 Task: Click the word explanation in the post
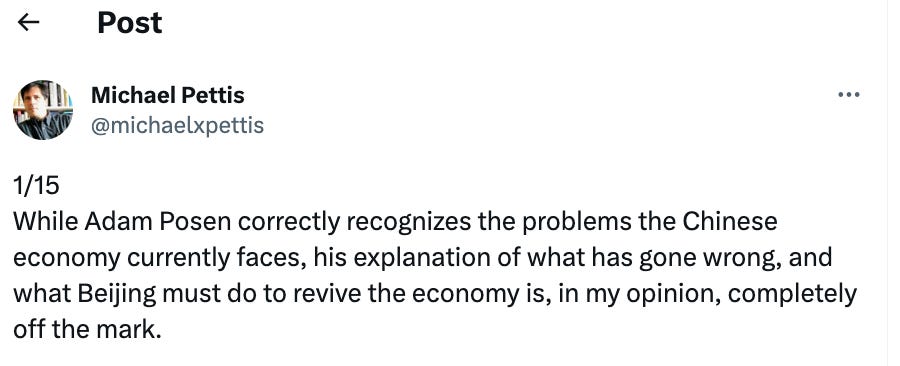tap(409, 259)
